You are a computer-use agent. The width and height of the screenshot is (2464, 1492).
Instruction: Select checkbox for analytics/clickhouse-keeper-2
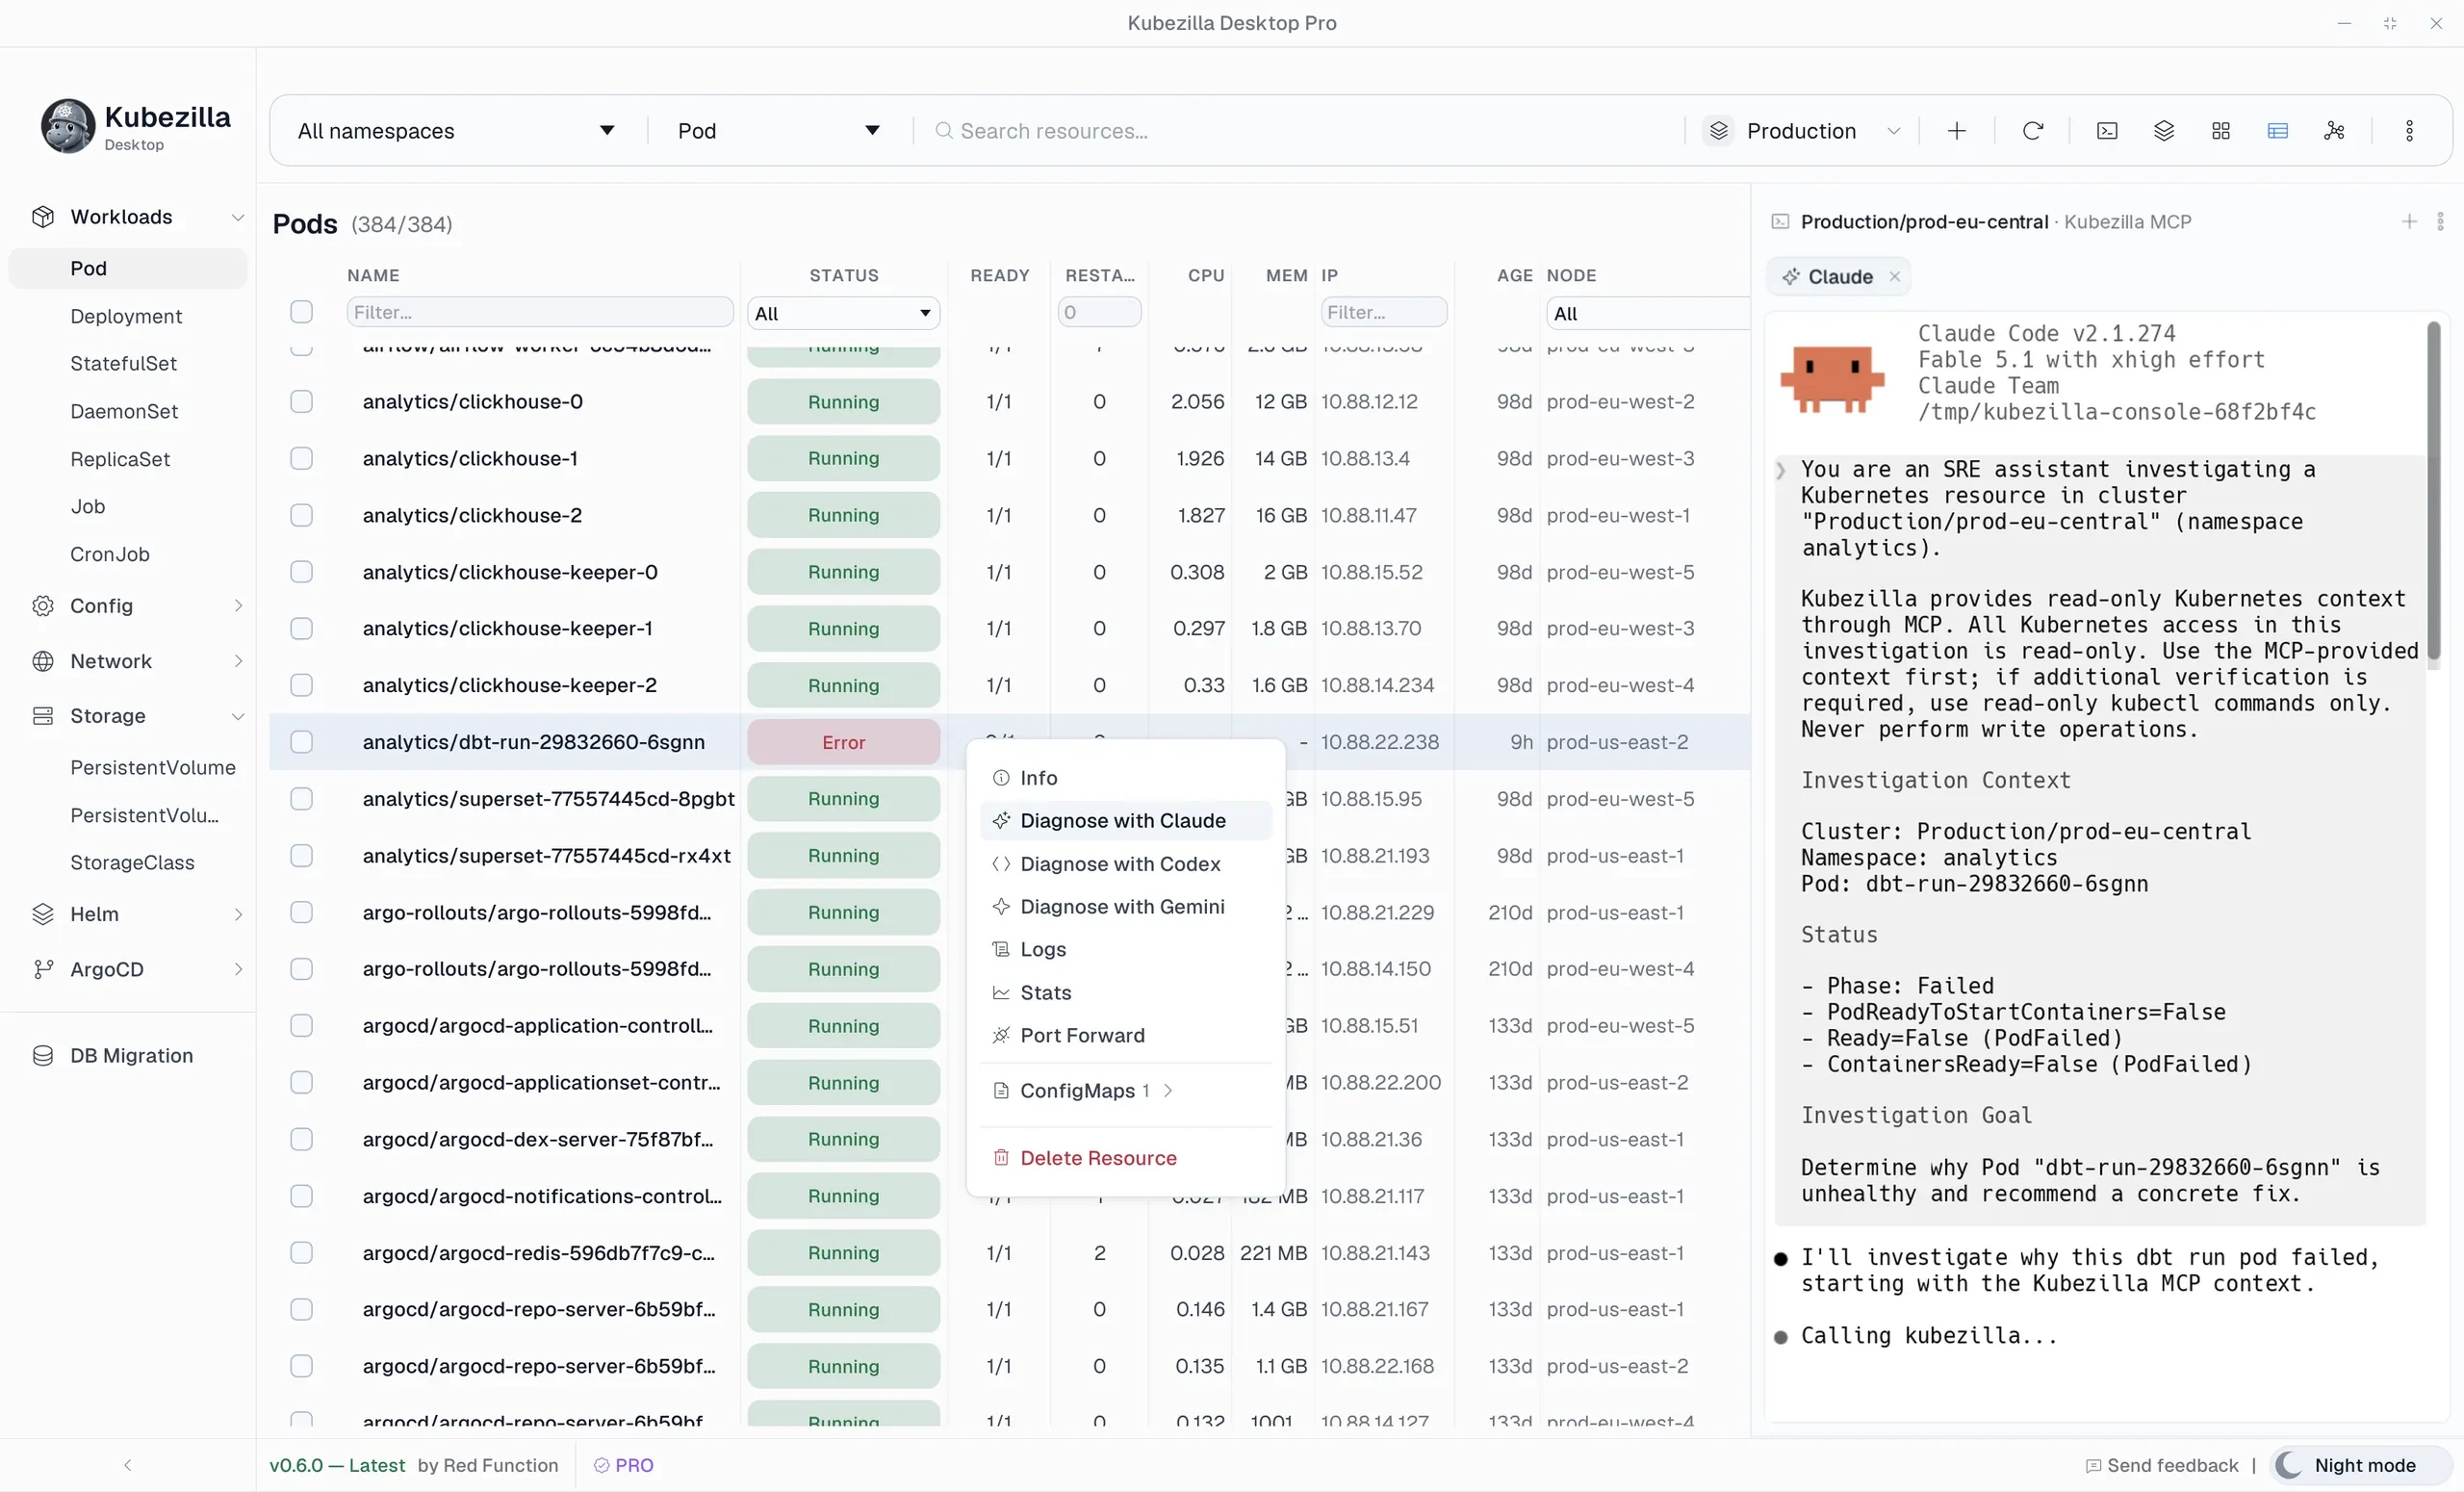point(301,685)
